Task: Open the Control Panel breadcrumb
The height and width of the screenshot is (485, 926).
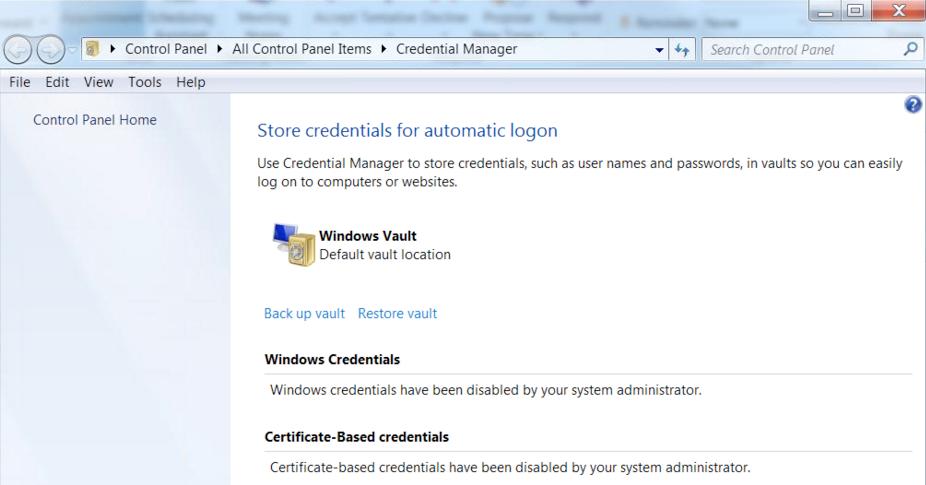Action: coord(166,49)
